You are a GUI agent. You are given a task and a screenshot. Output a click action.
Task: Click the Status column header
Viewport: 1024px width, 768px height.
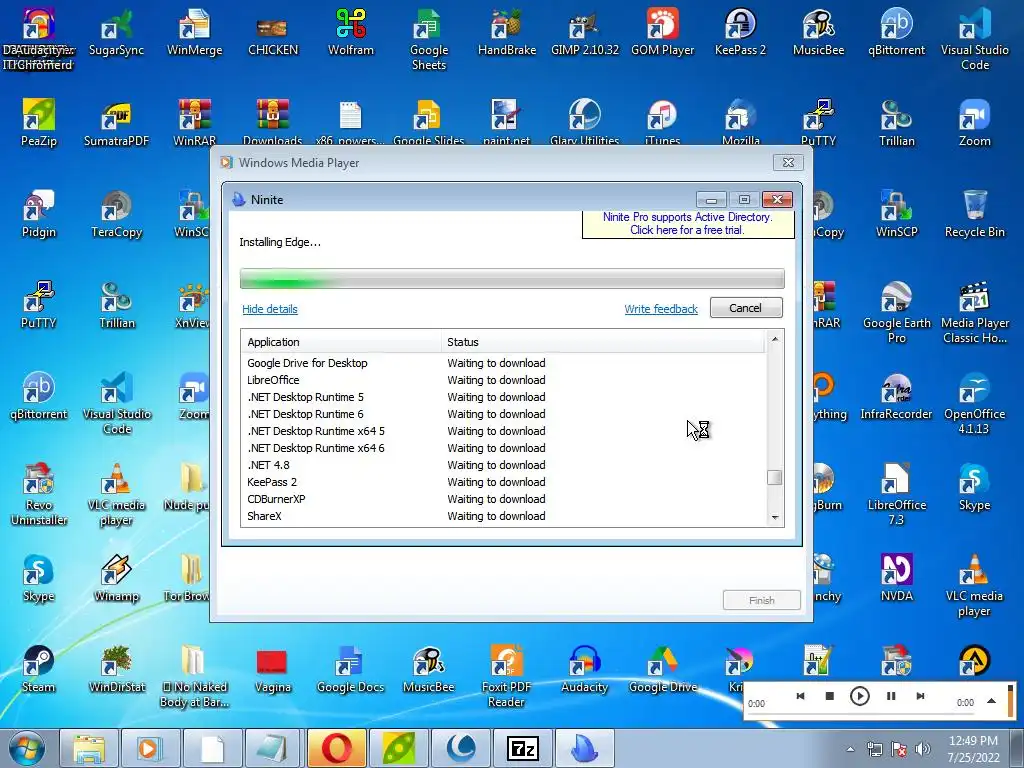coord(603,342)
